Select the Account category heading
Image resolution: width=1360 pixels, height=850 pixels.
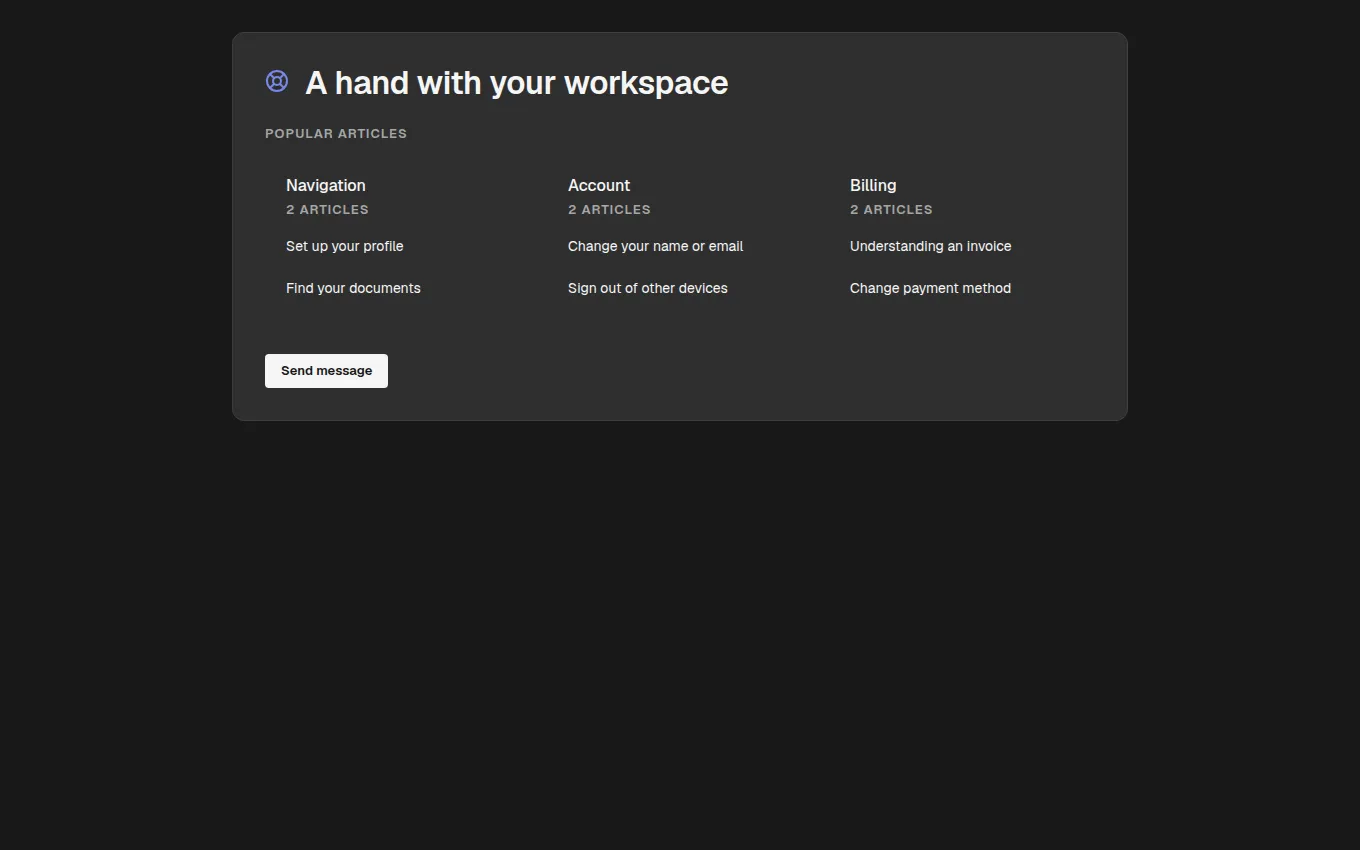(599, 185)
